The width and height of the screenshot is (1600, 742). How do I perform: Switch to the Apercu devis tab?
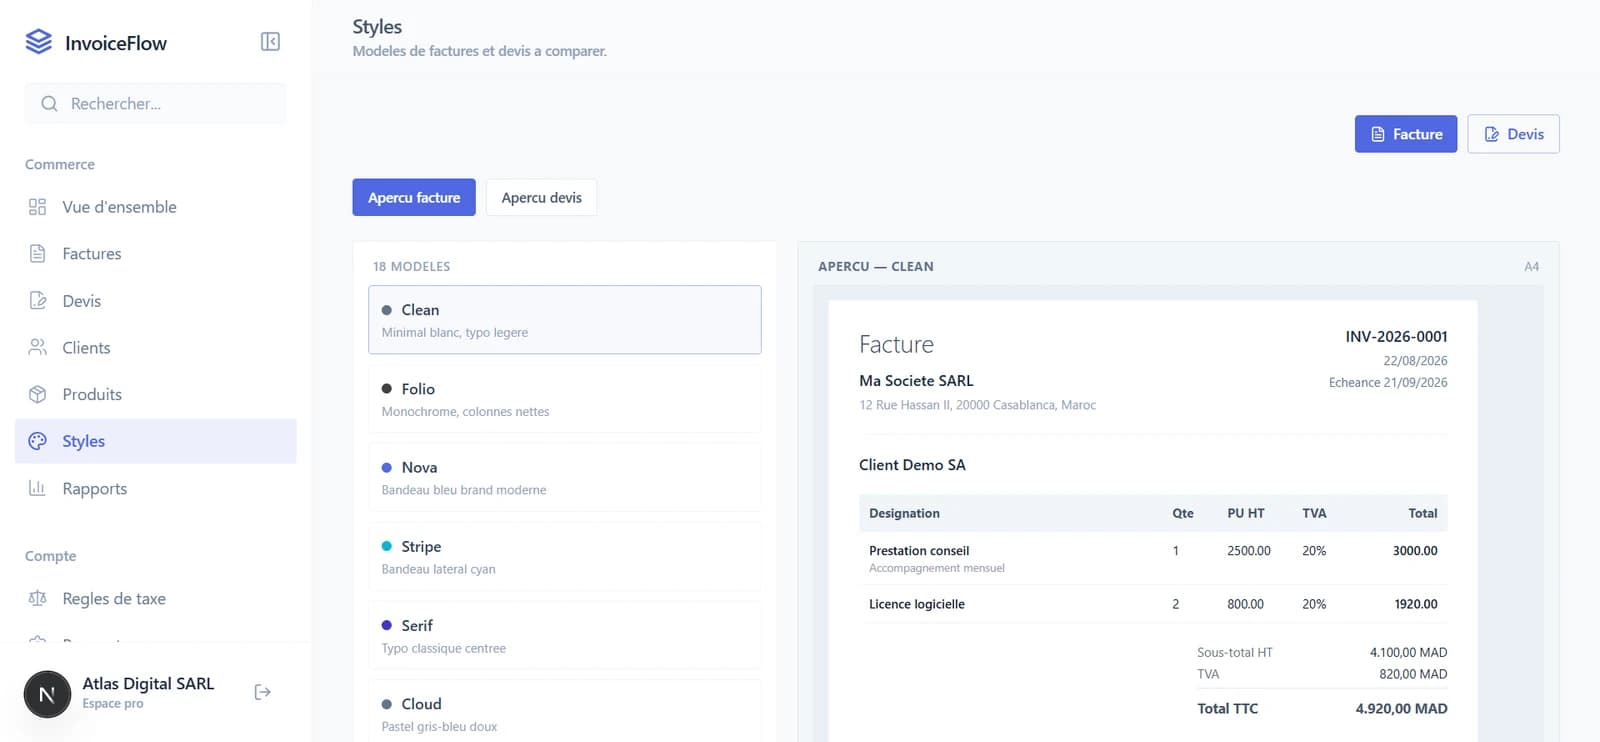click(541, 198)
